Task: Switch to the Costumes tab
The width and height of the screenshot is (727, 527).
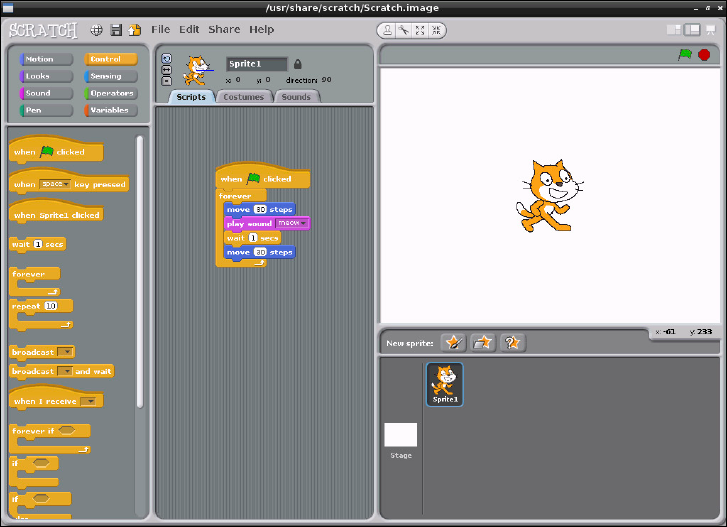Action: click(x=243, y=97)
